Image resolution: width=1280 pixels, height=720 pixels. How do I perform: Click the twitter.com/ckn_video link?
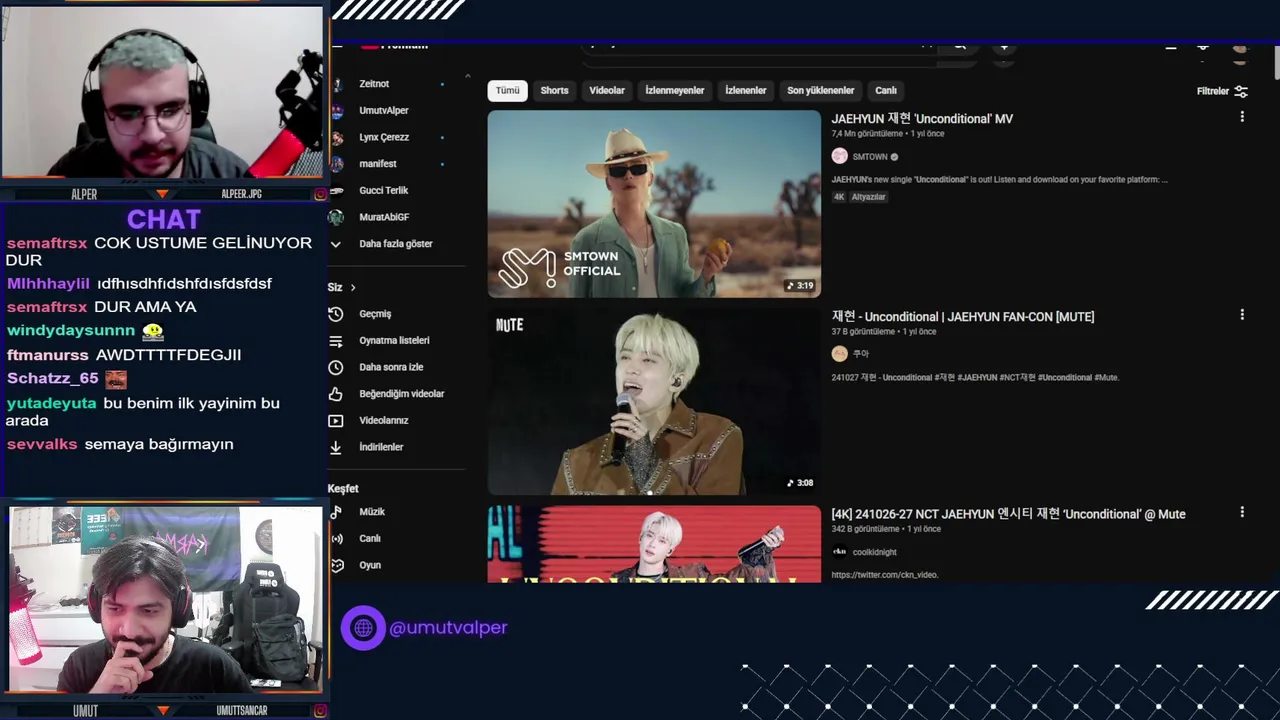(884, 575)
